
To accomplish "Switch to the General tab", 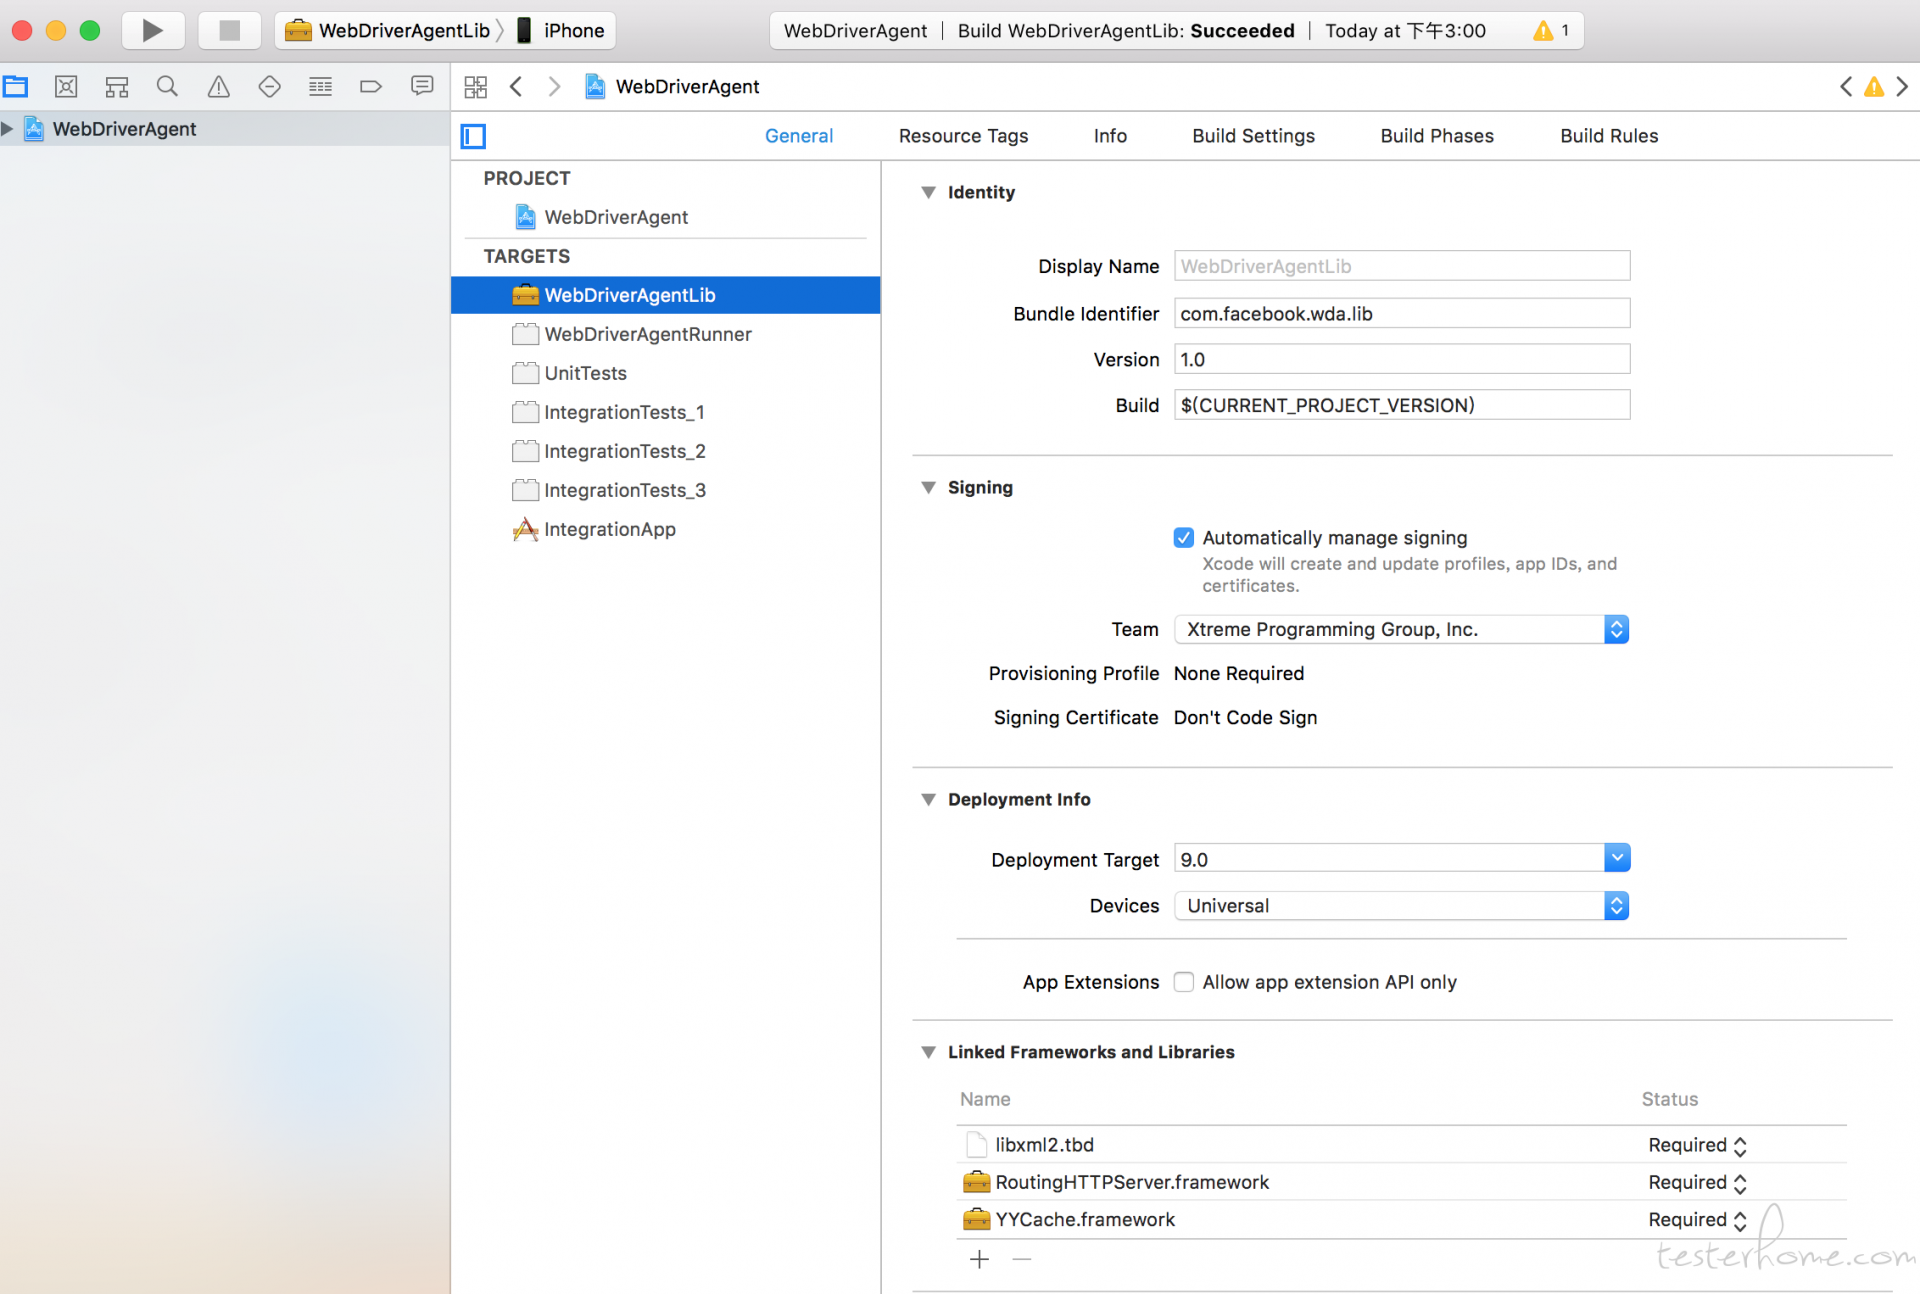I will pyautogui.click(x=798, y=136).
